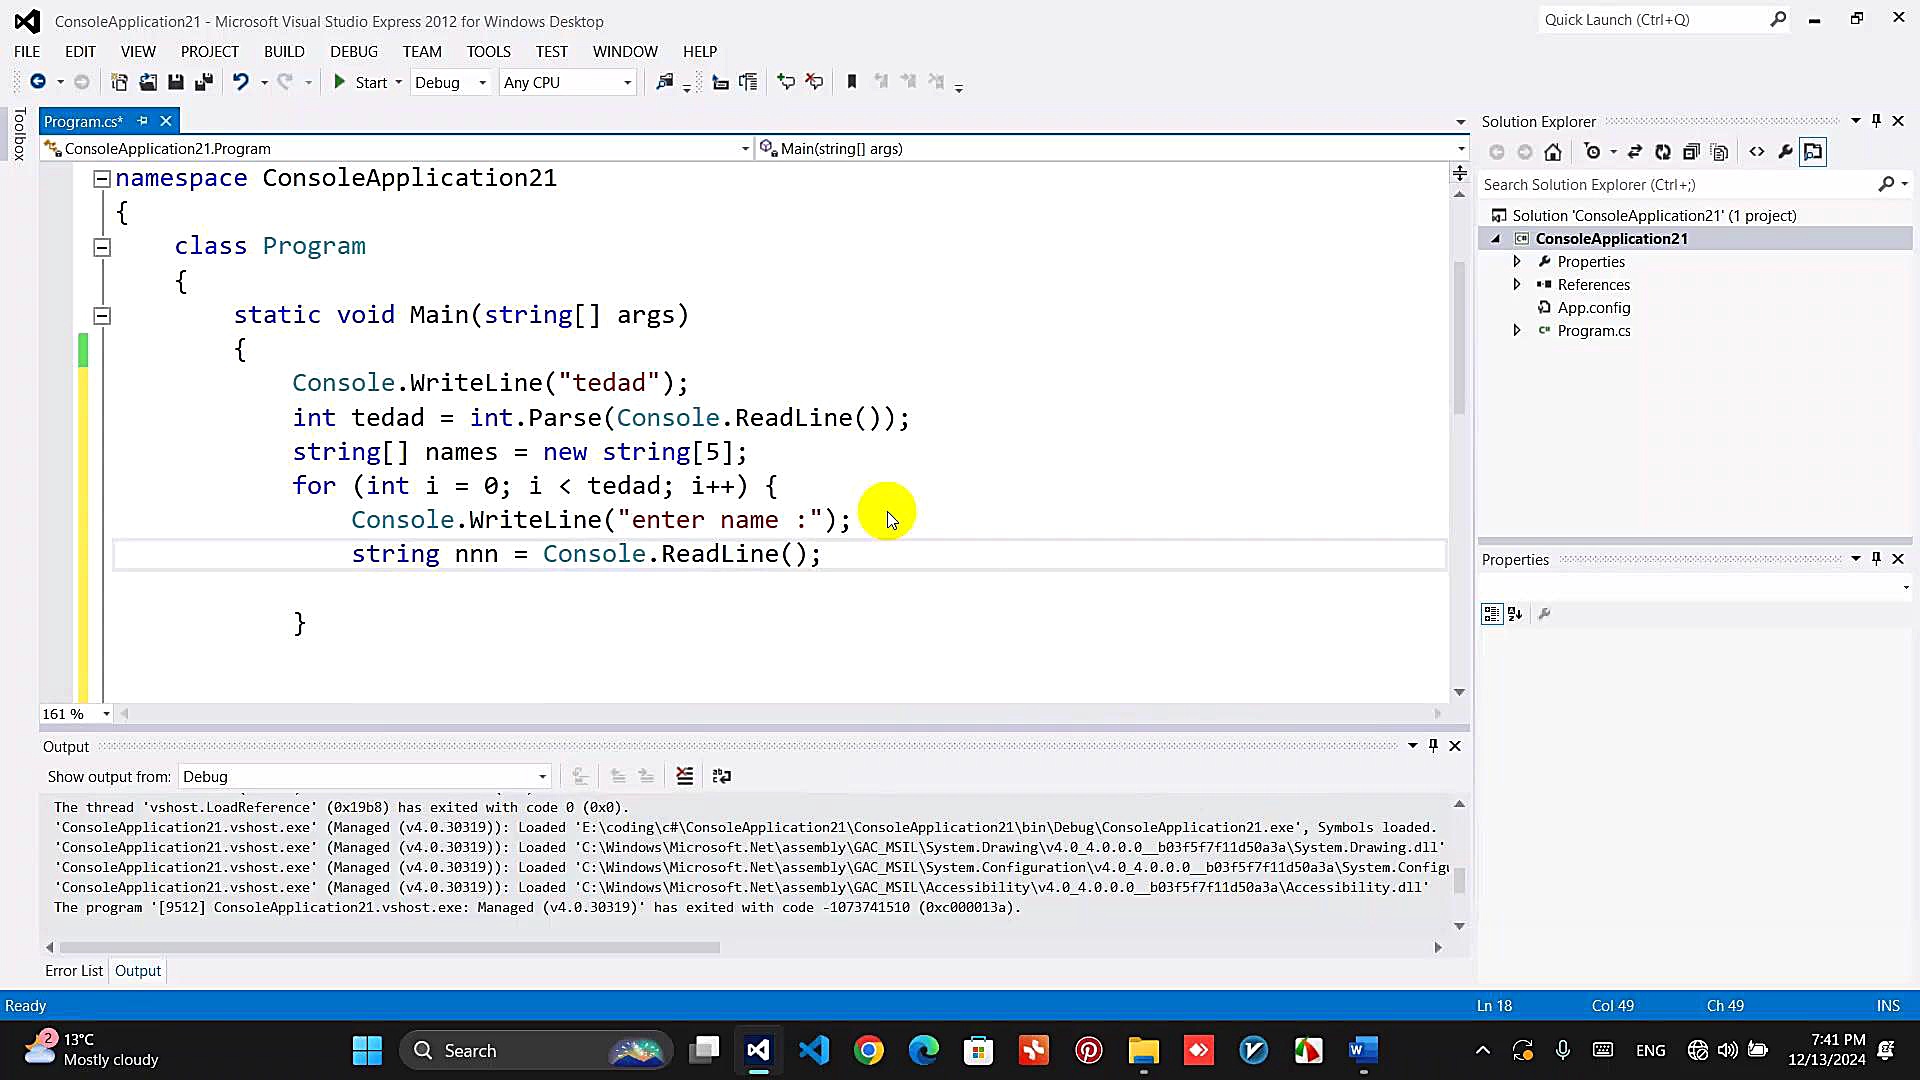
Task: Click Sync with Active Document icon
Action: (x=1635, y=152)
